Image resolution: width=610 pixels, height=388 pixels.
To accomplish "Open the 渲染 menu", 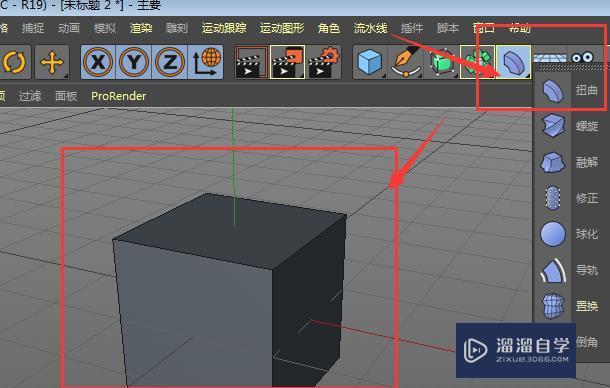I will tap(141, 28).
